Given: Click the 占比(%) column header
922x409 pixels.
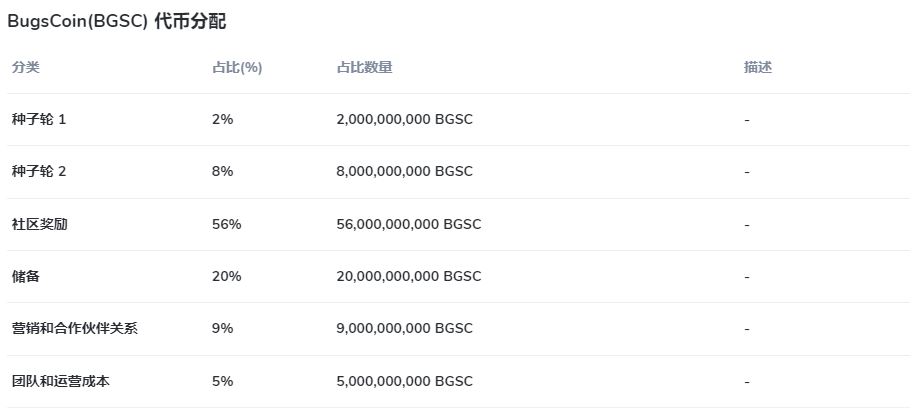Looking at the screenshot, I should (237, 68).
